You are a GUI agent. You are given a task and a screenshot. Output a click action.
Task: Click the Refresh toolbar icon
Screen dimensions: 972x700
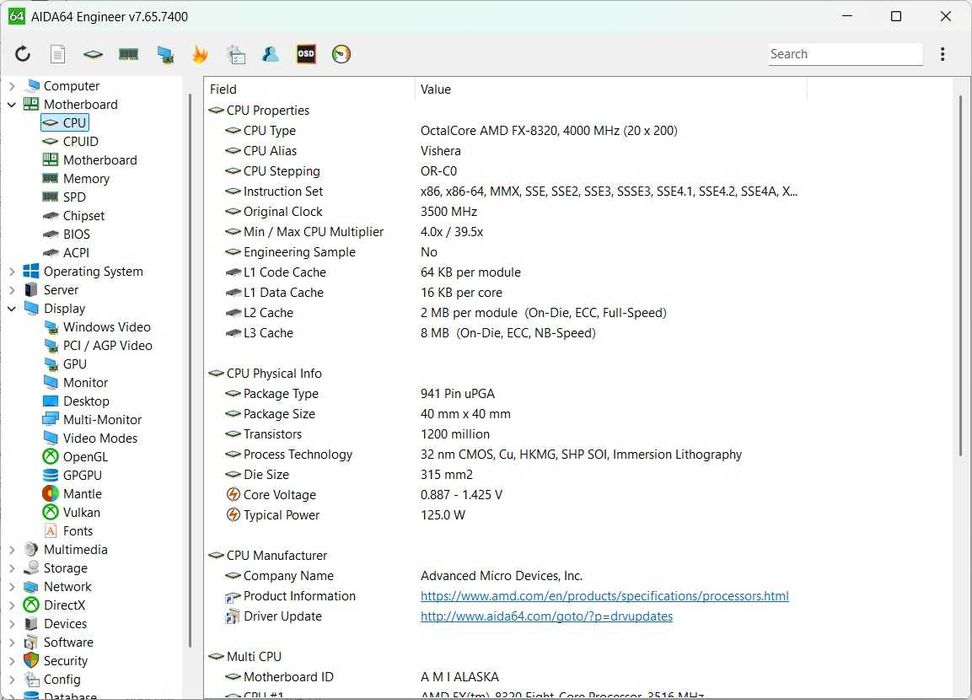23,54
